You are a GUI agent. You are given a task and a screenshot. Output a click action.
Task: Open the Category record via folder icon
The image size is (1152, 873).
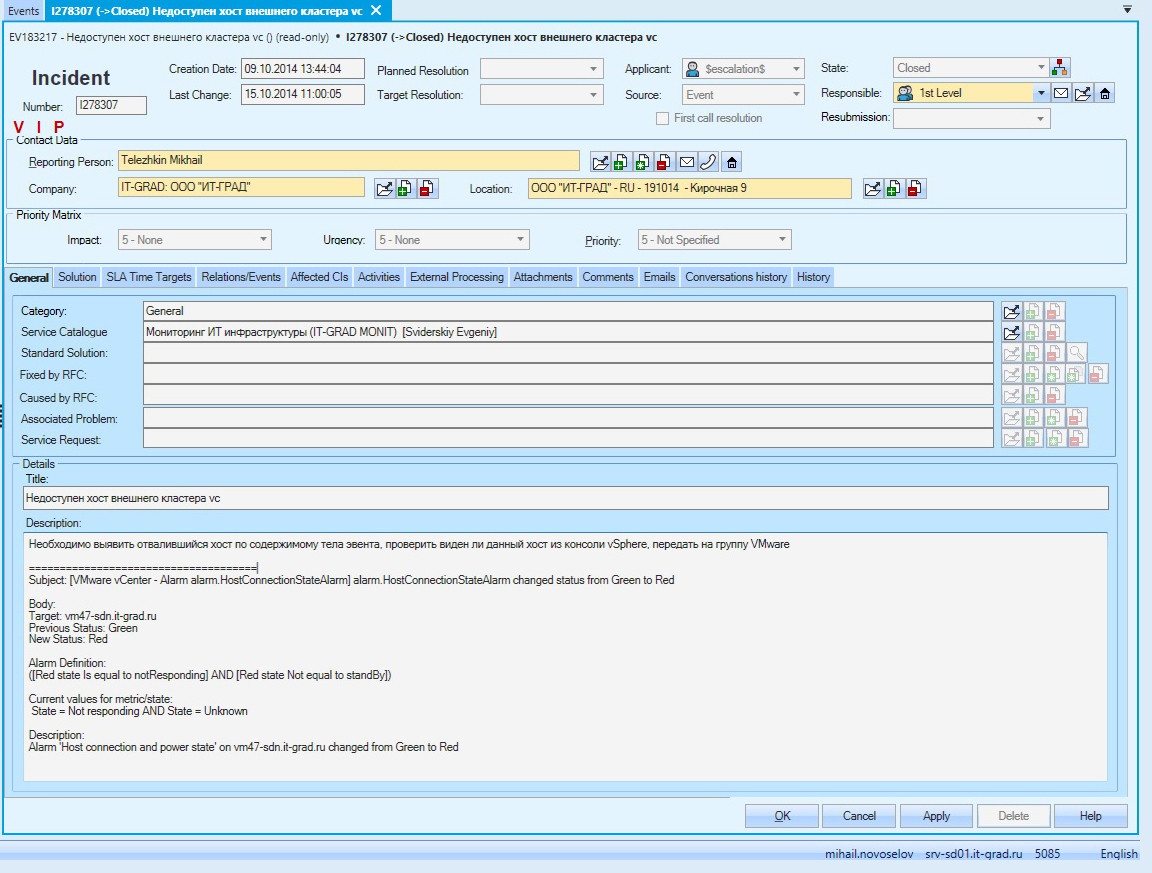[x=1012, y=311]
